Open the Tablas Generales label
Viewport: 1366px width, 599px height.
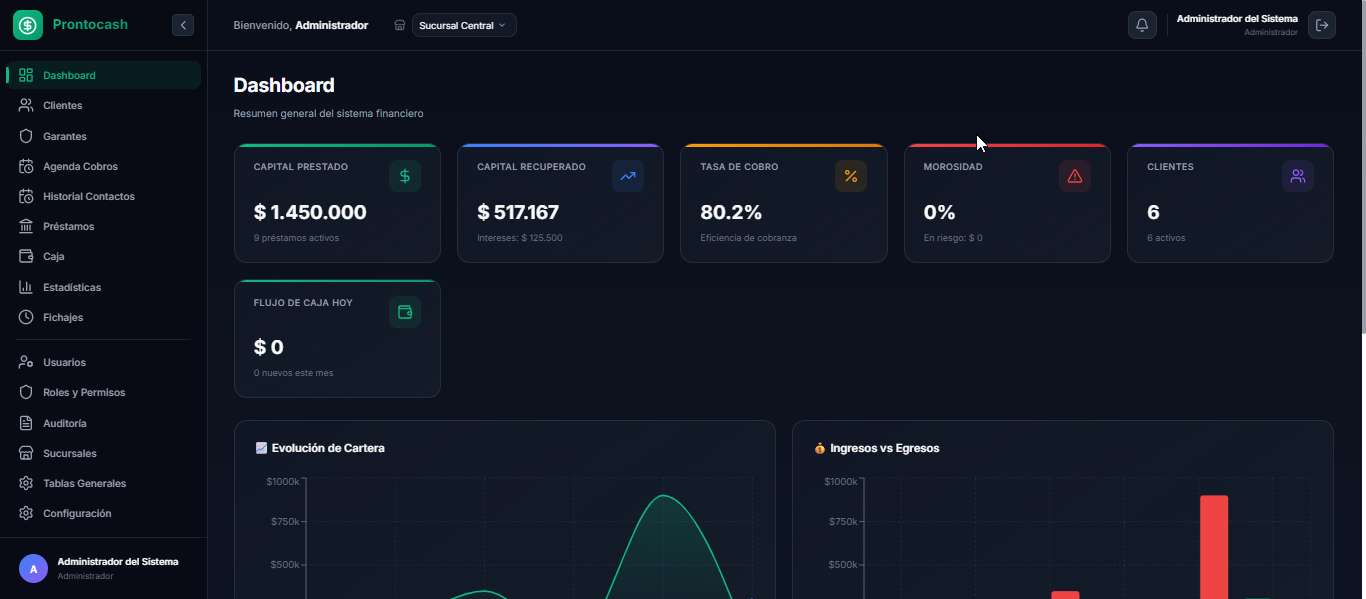[x=85, y=483]
